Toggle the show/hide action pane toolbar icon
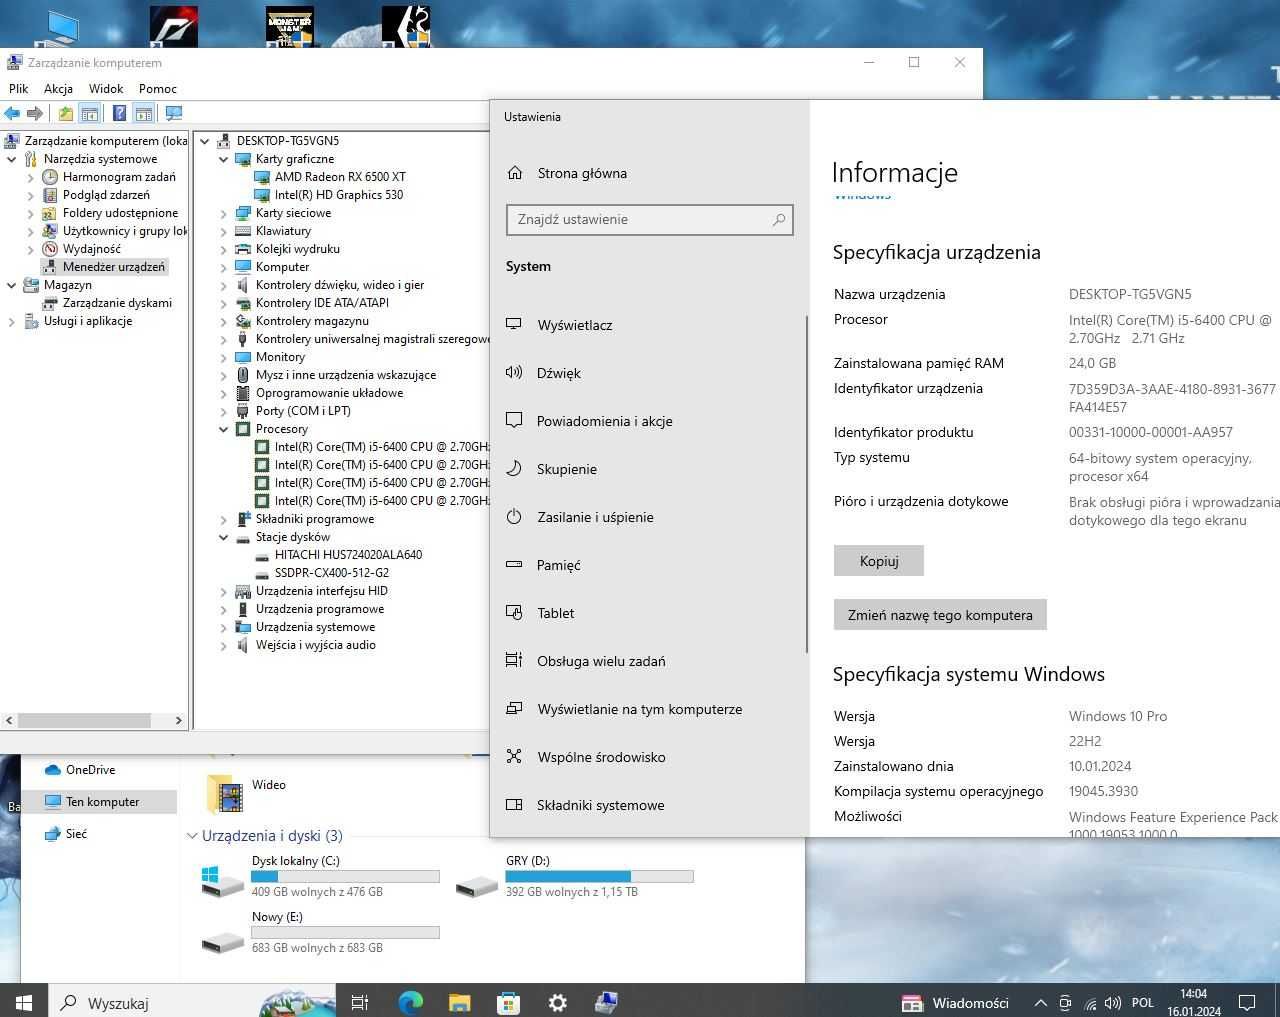 pyautogui.click(x=144, y=113)
